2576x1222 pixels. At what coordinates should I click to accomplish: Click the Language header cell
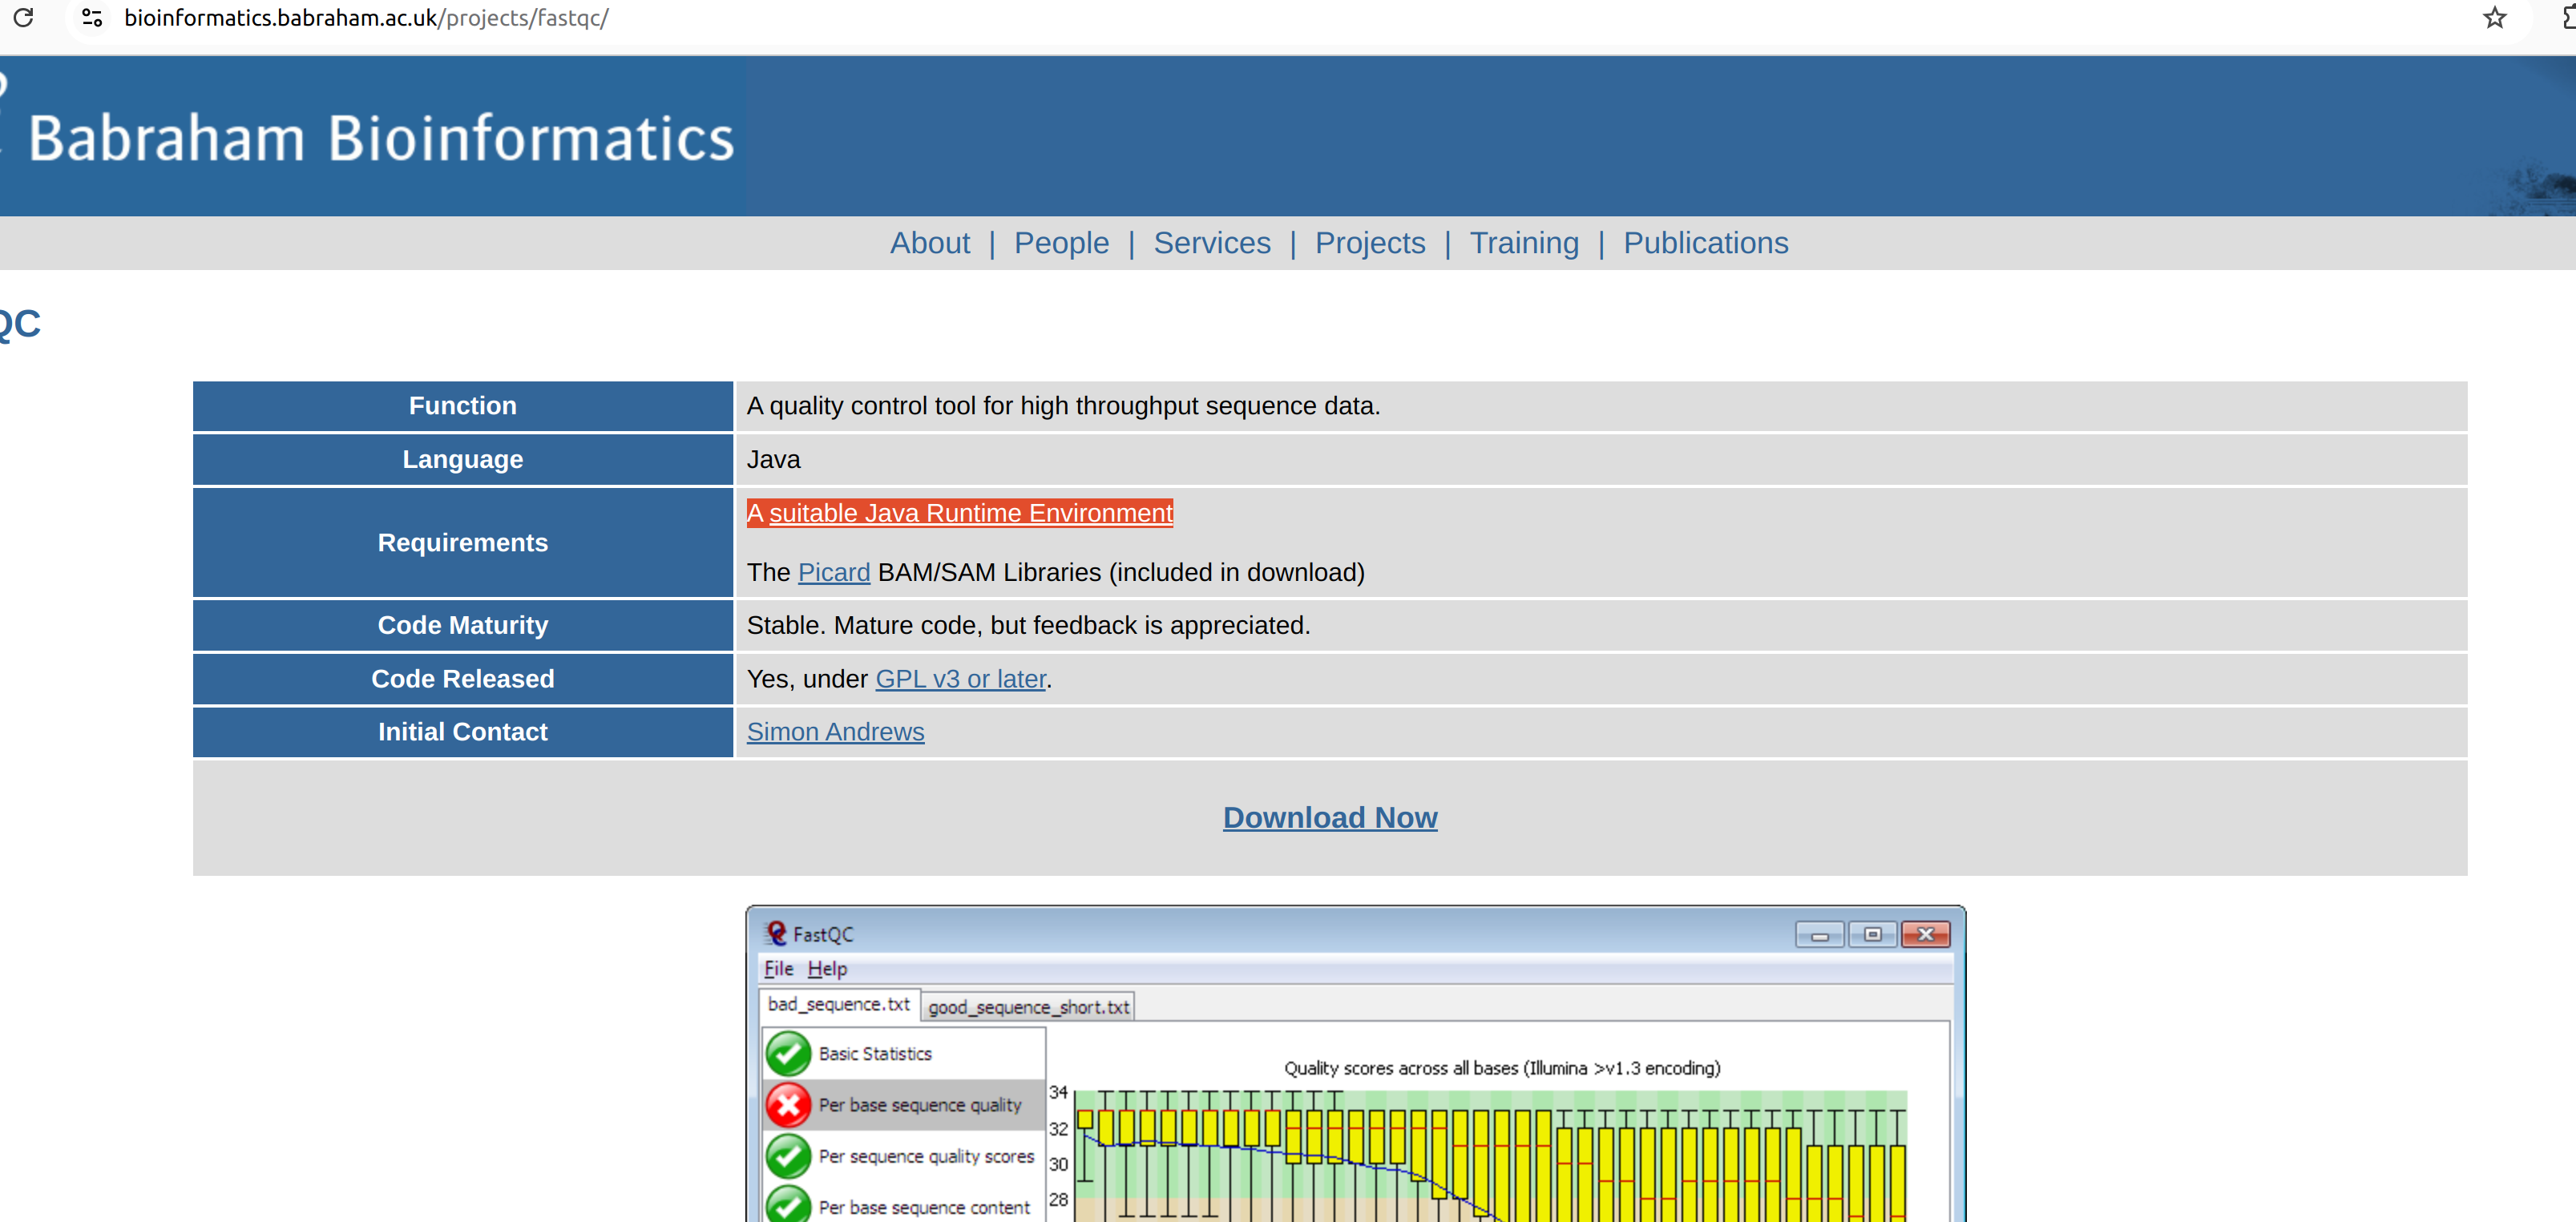coord(463,460)
